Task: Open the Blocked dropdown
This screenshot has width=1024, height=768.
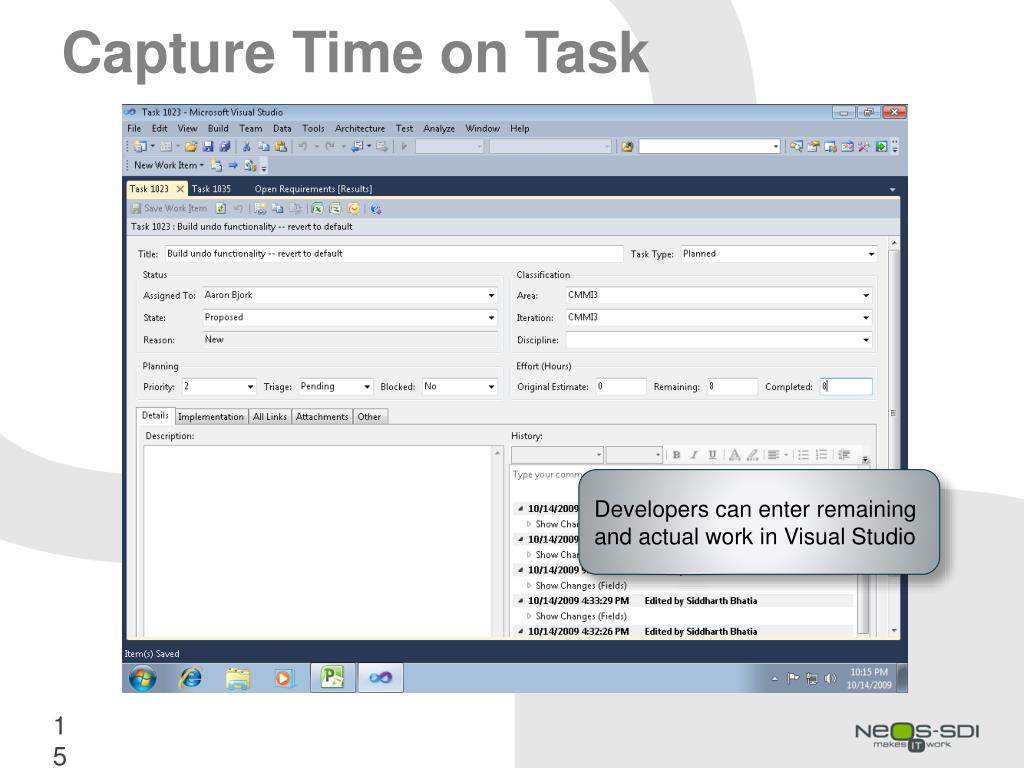Action: (x=491, y=387)
